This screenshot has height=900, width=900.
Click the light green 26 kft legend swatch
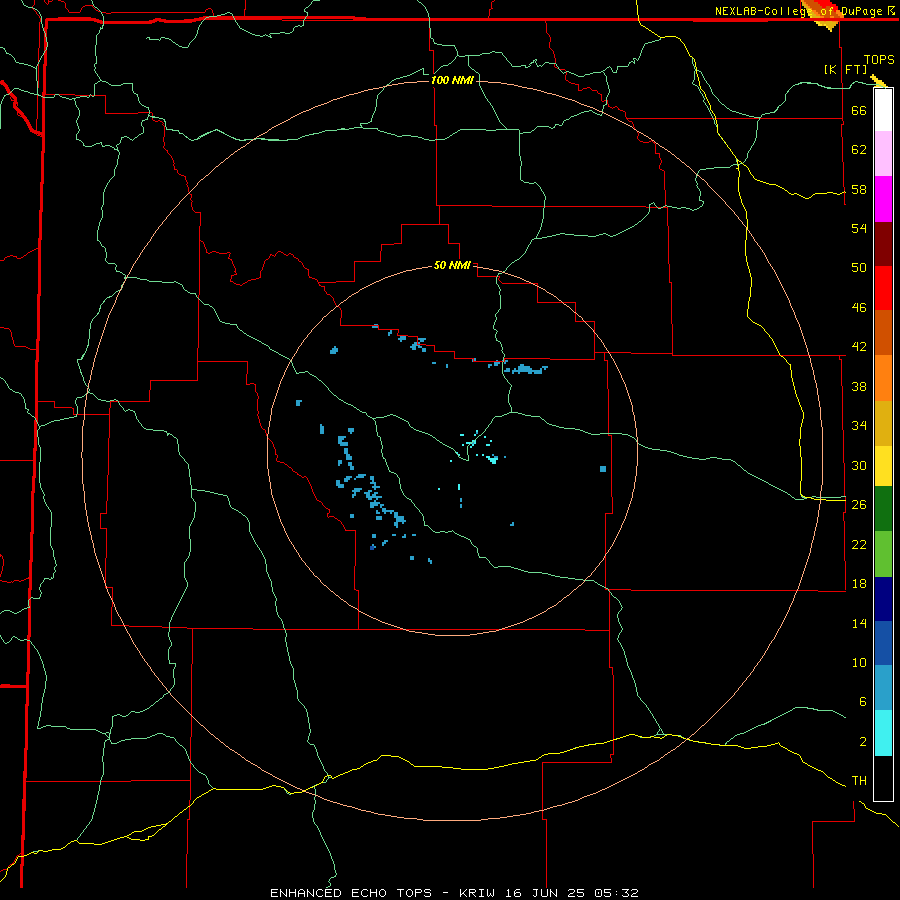pos(883,554)
